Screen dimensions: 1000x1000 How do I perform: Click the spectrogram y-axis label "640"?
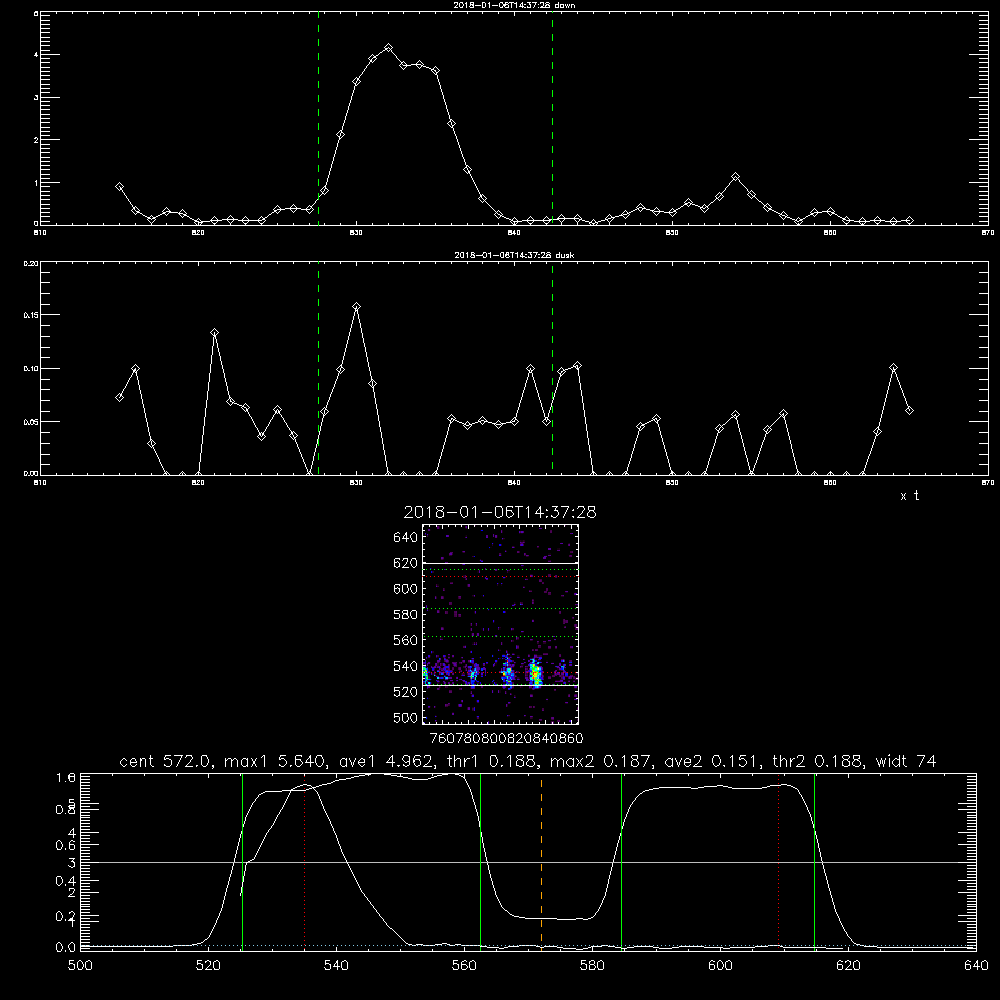coord(406,538)
